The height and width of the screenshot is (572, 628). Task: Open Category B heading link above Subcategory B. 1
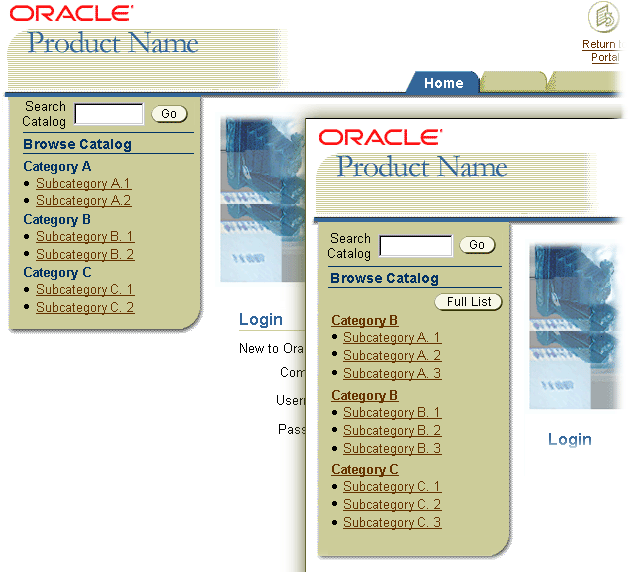[x=364, y=395]
